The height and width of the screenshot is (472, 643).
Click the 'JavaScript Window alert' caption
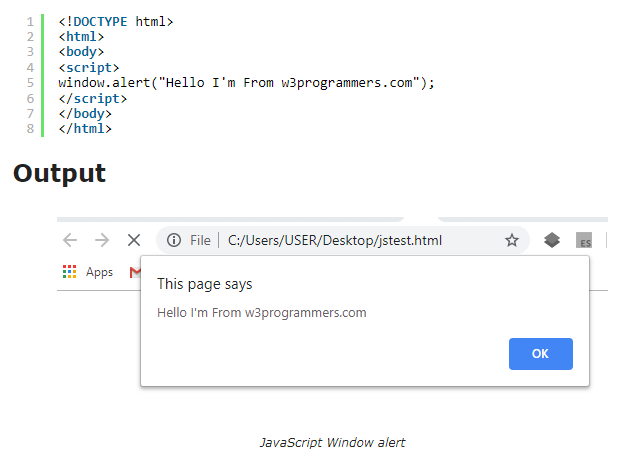(x=332, y=442)
